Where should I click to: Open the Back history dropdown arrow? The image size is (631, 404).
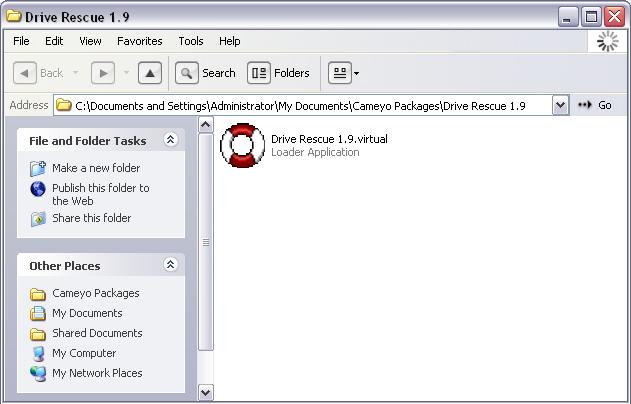(x=75, y=73)
